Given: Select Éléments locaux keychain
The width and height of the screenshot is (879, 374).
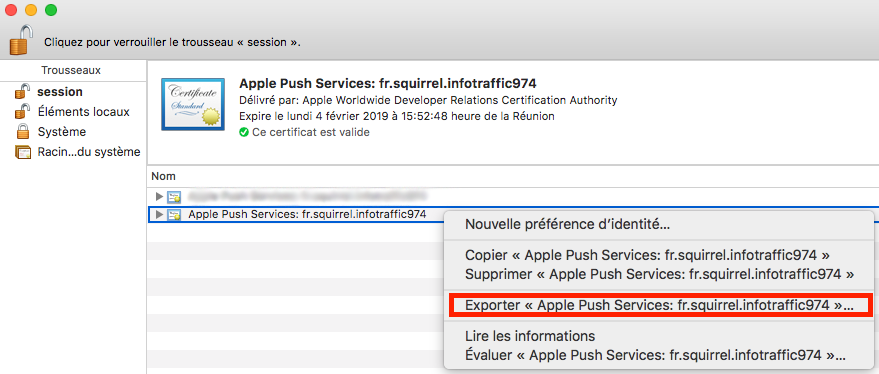Looking at the screenshot, I should [x=84, y=112].
